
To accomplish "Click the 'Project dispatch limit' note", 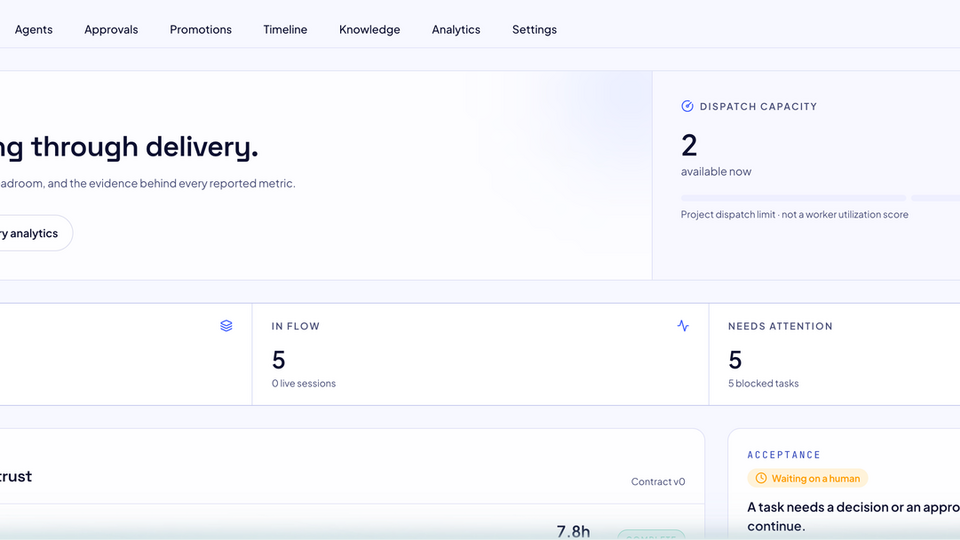I will pos(795,214).
